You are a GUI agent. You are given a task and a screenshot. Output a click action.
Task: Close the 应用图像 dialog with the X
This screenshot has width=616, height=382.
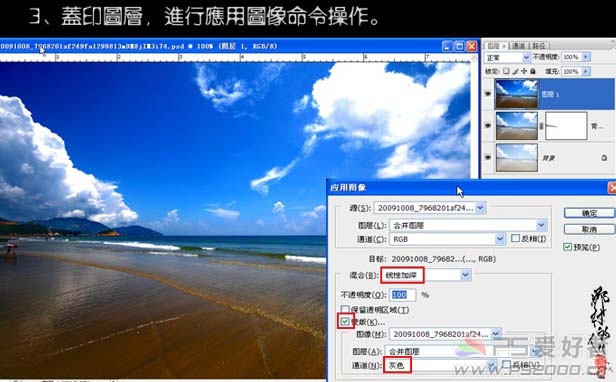(612, 188)
